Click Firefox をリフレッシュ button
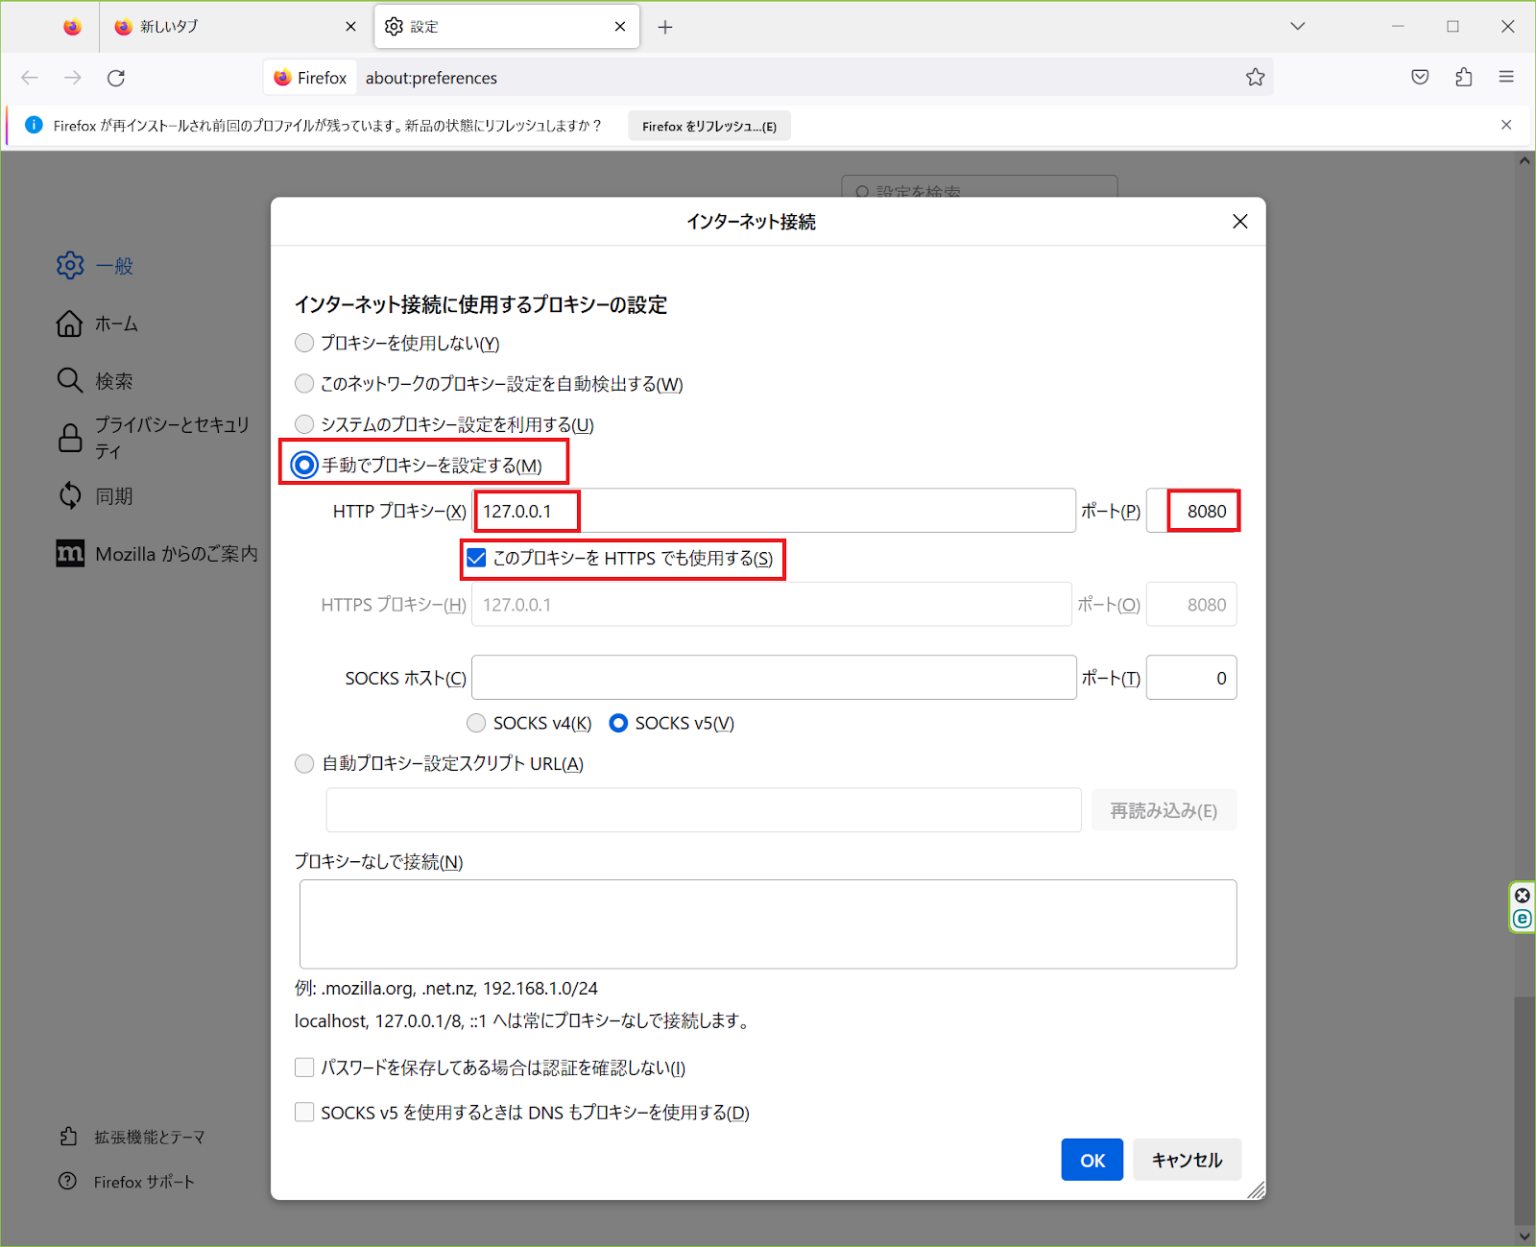This screenshot has width=1536, height=1247. 709,125
